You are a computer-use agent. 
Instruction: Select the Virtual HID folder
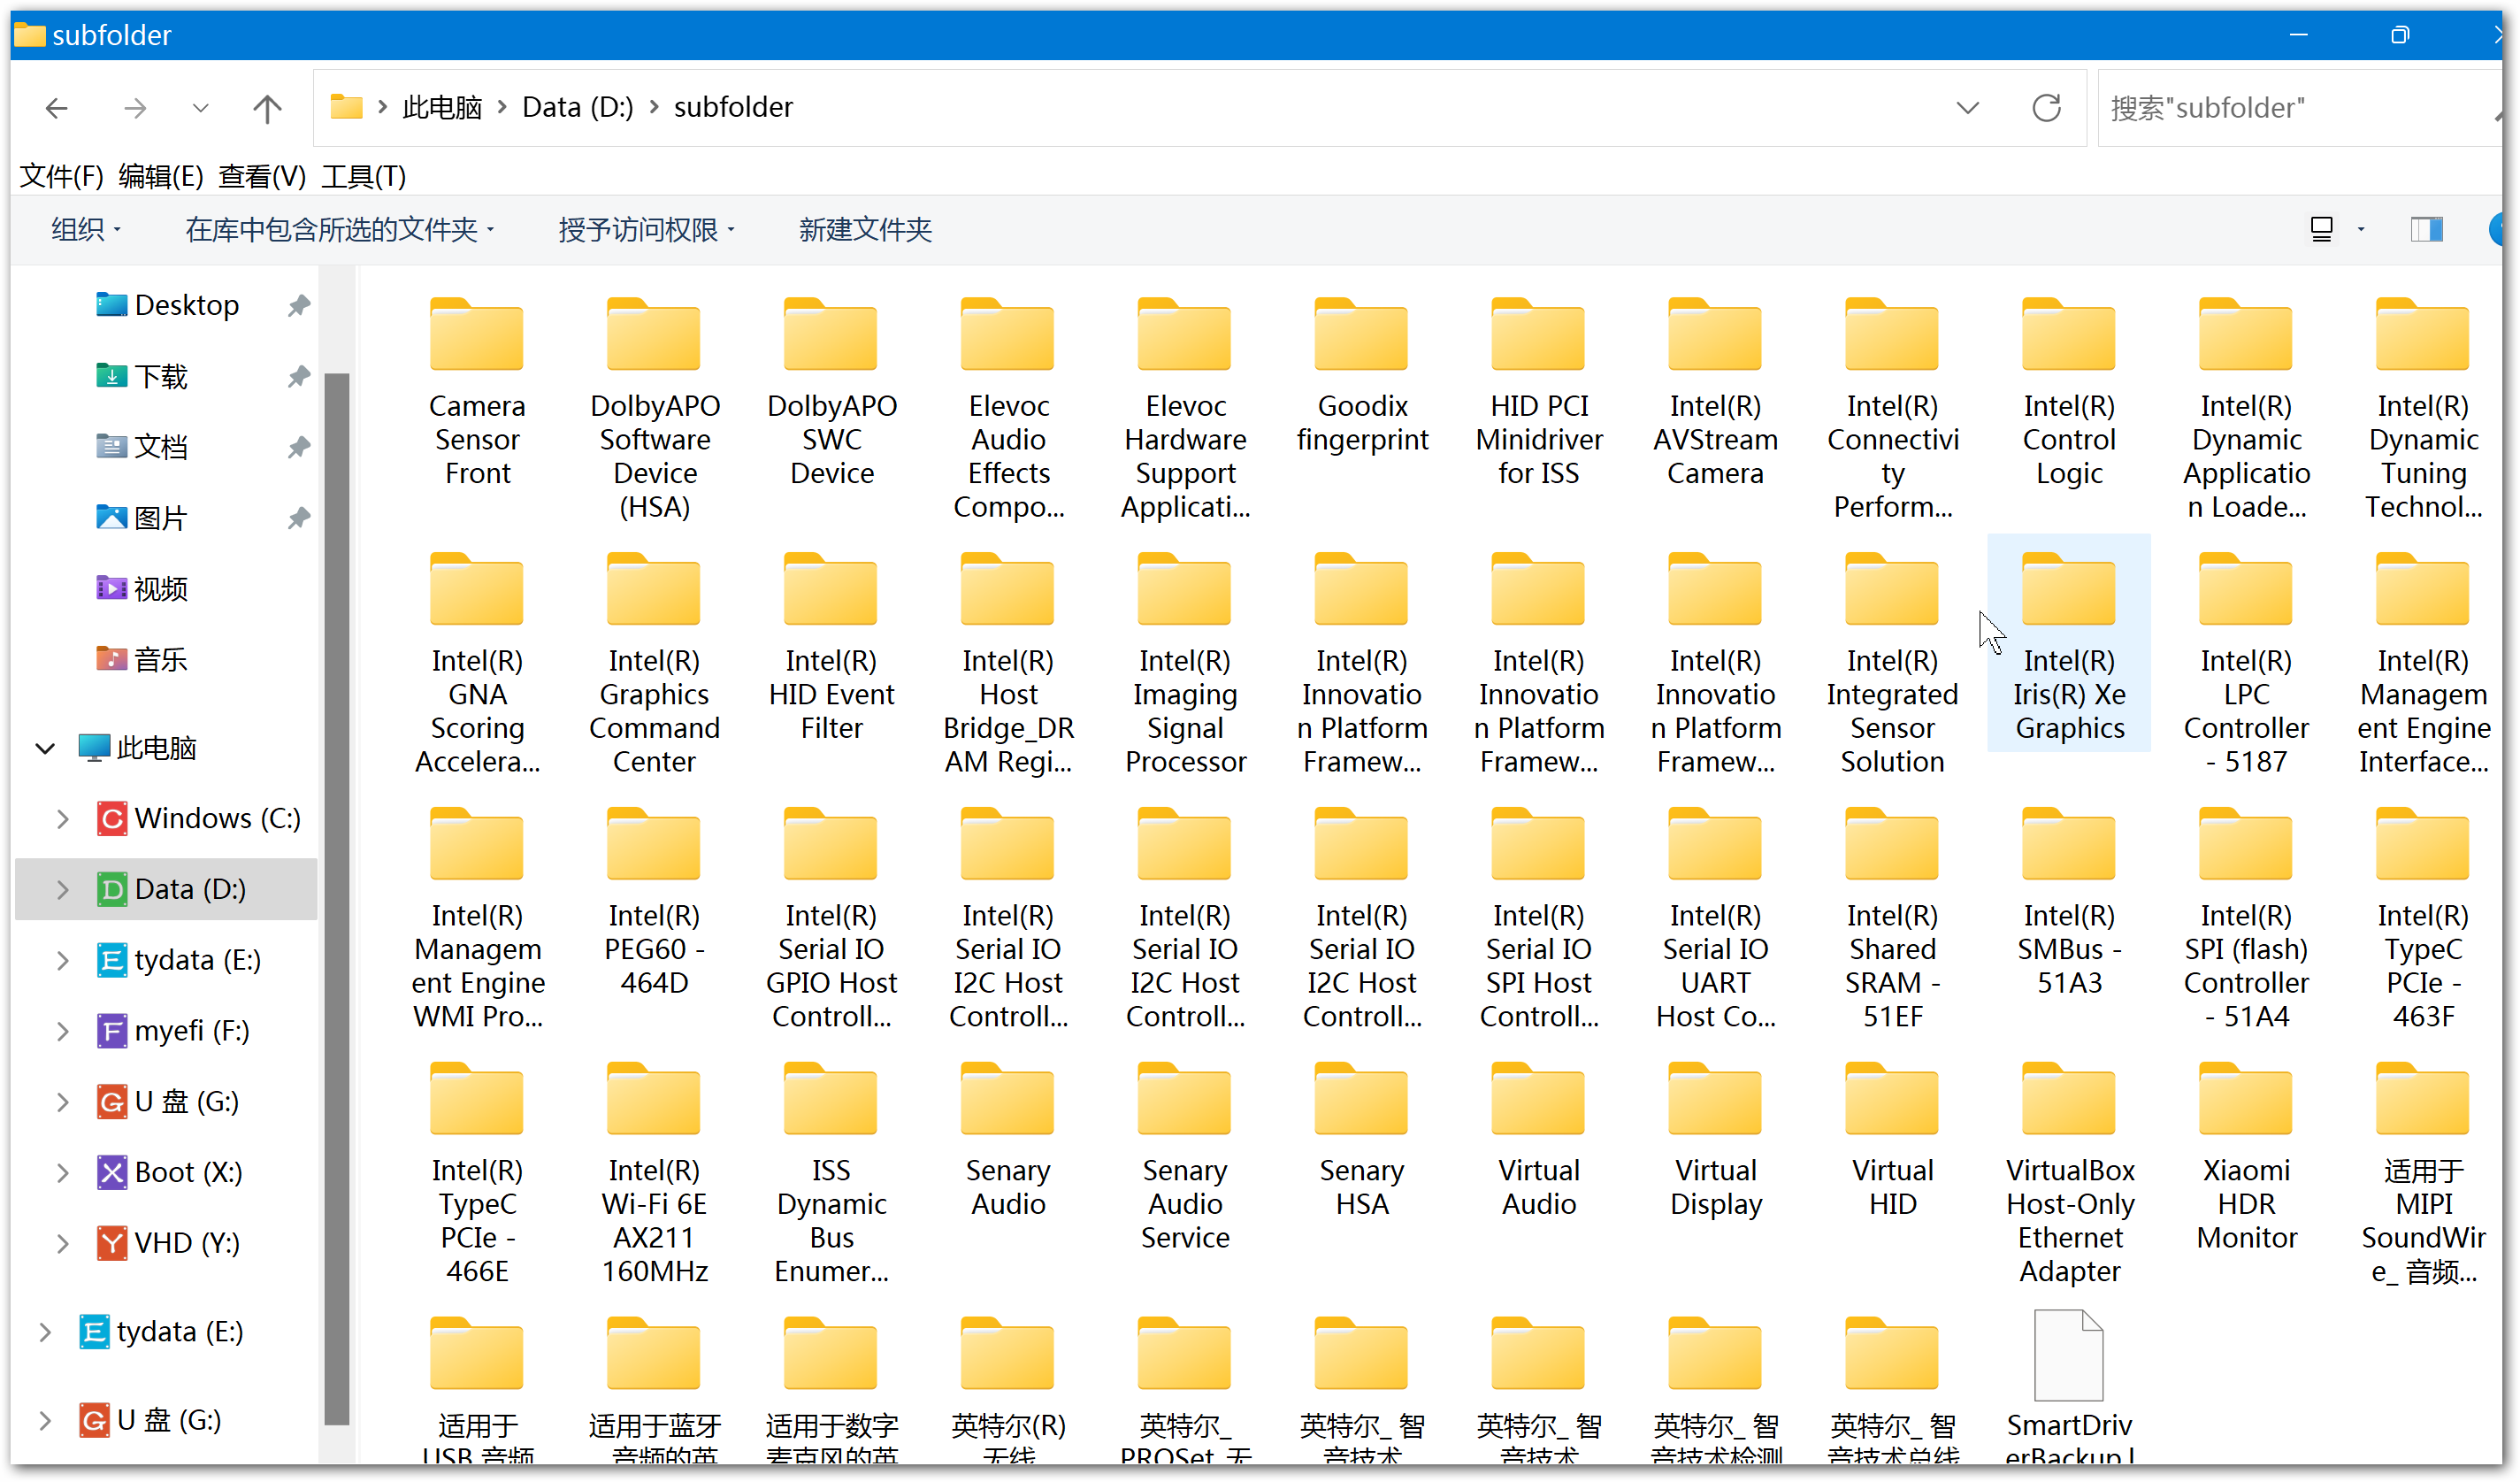pyautogui.click(x=1892, y=1141)
